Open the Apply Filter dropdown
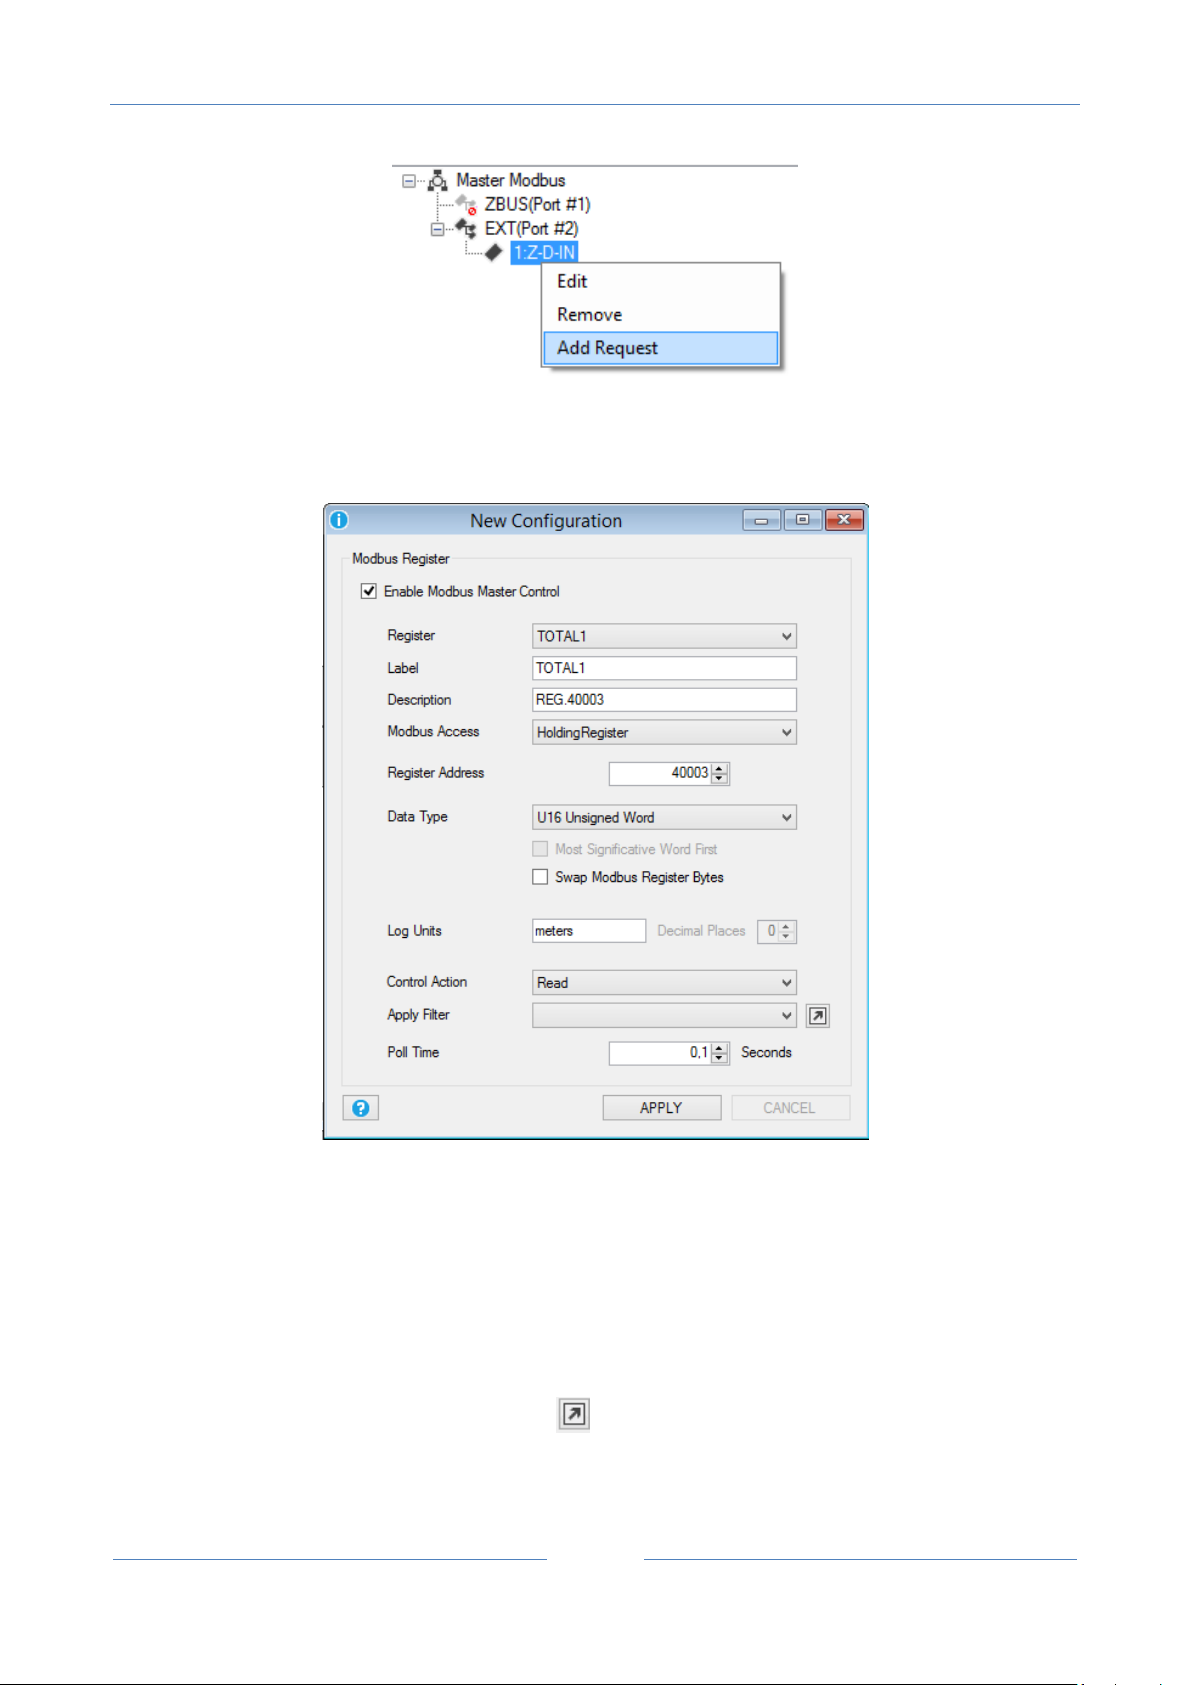 664,1016
